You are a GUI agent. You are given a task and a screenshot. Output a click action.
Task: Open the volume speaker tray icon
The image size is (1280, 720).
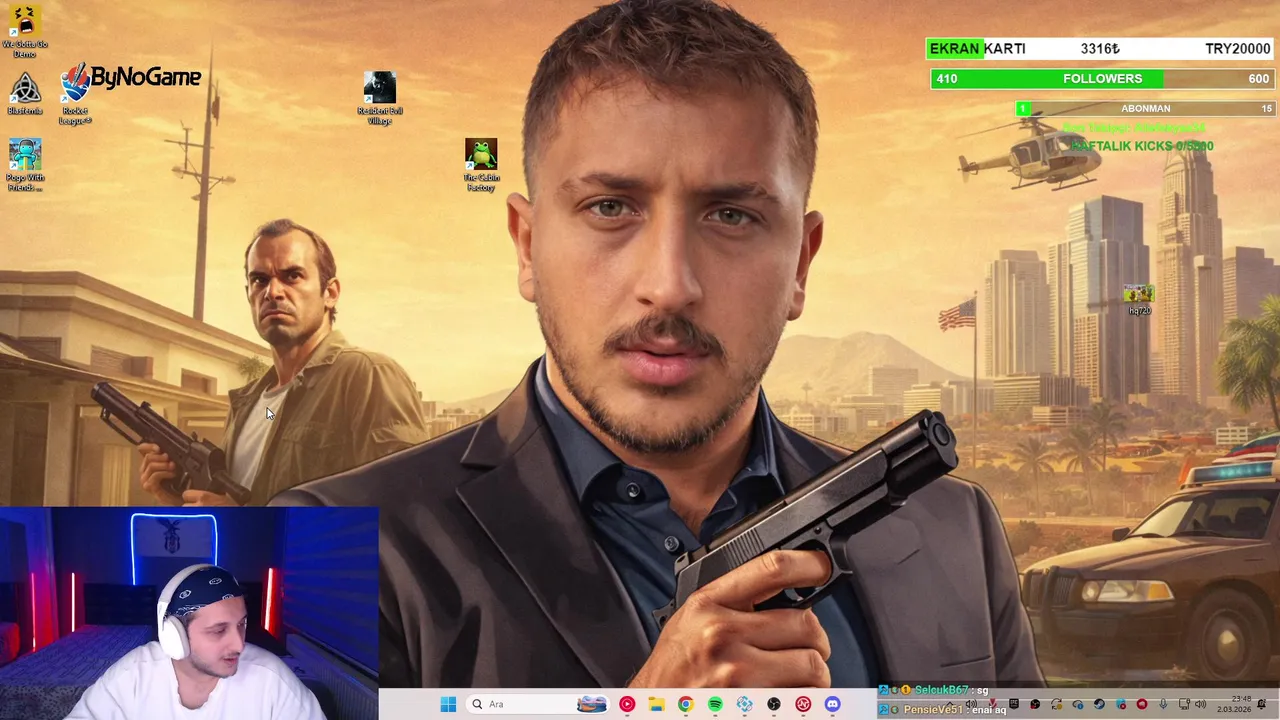pos(1200,704)
